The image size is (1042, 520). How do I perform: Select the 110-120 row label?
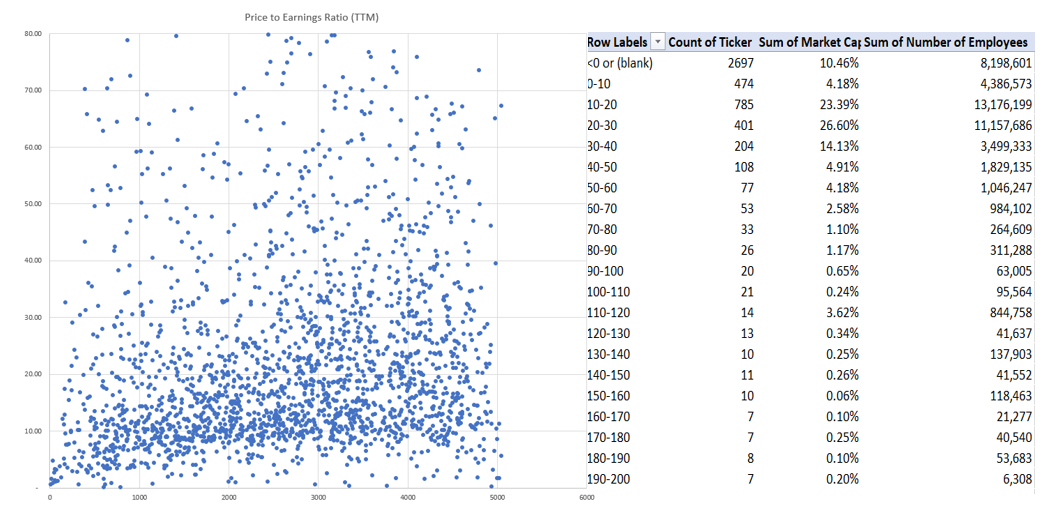coord(609,313)
